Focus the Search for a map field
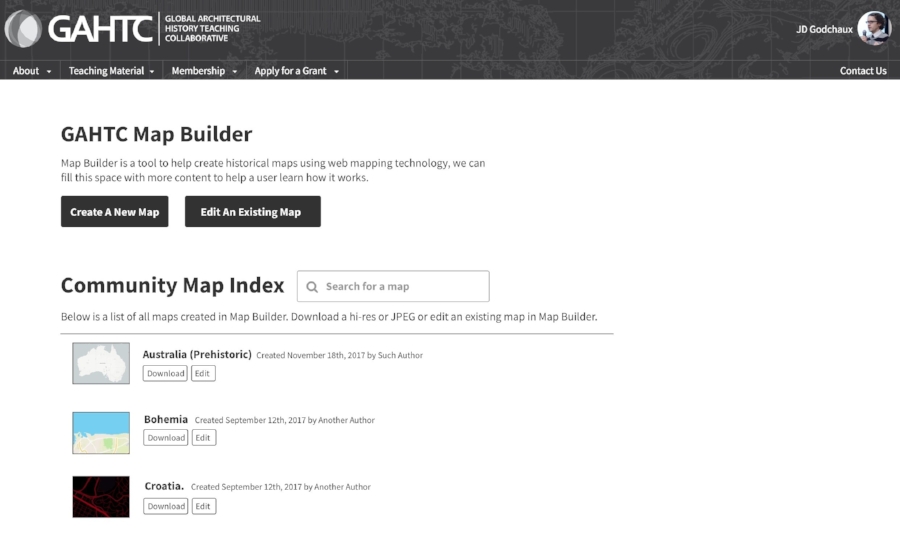 coord(393,286)
